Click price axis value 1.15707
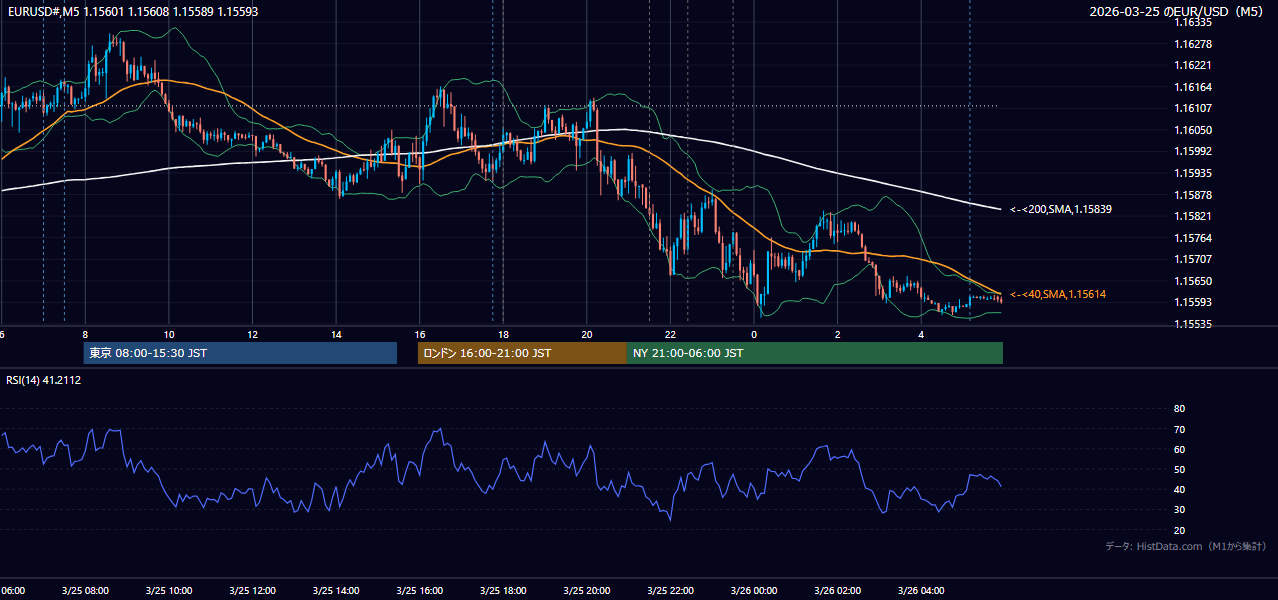 (1193, 259)
